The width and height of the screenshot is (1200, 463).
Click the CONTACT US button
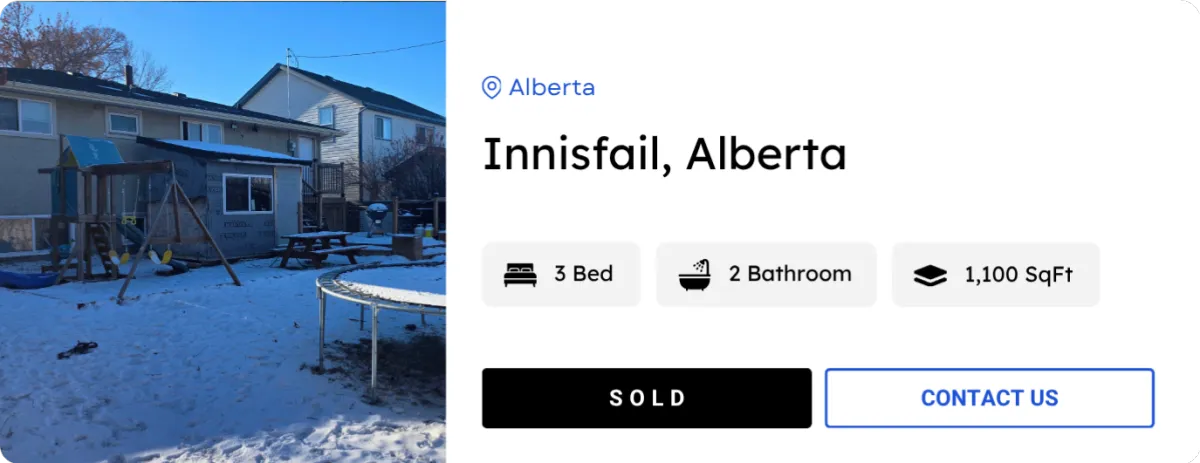989,398
